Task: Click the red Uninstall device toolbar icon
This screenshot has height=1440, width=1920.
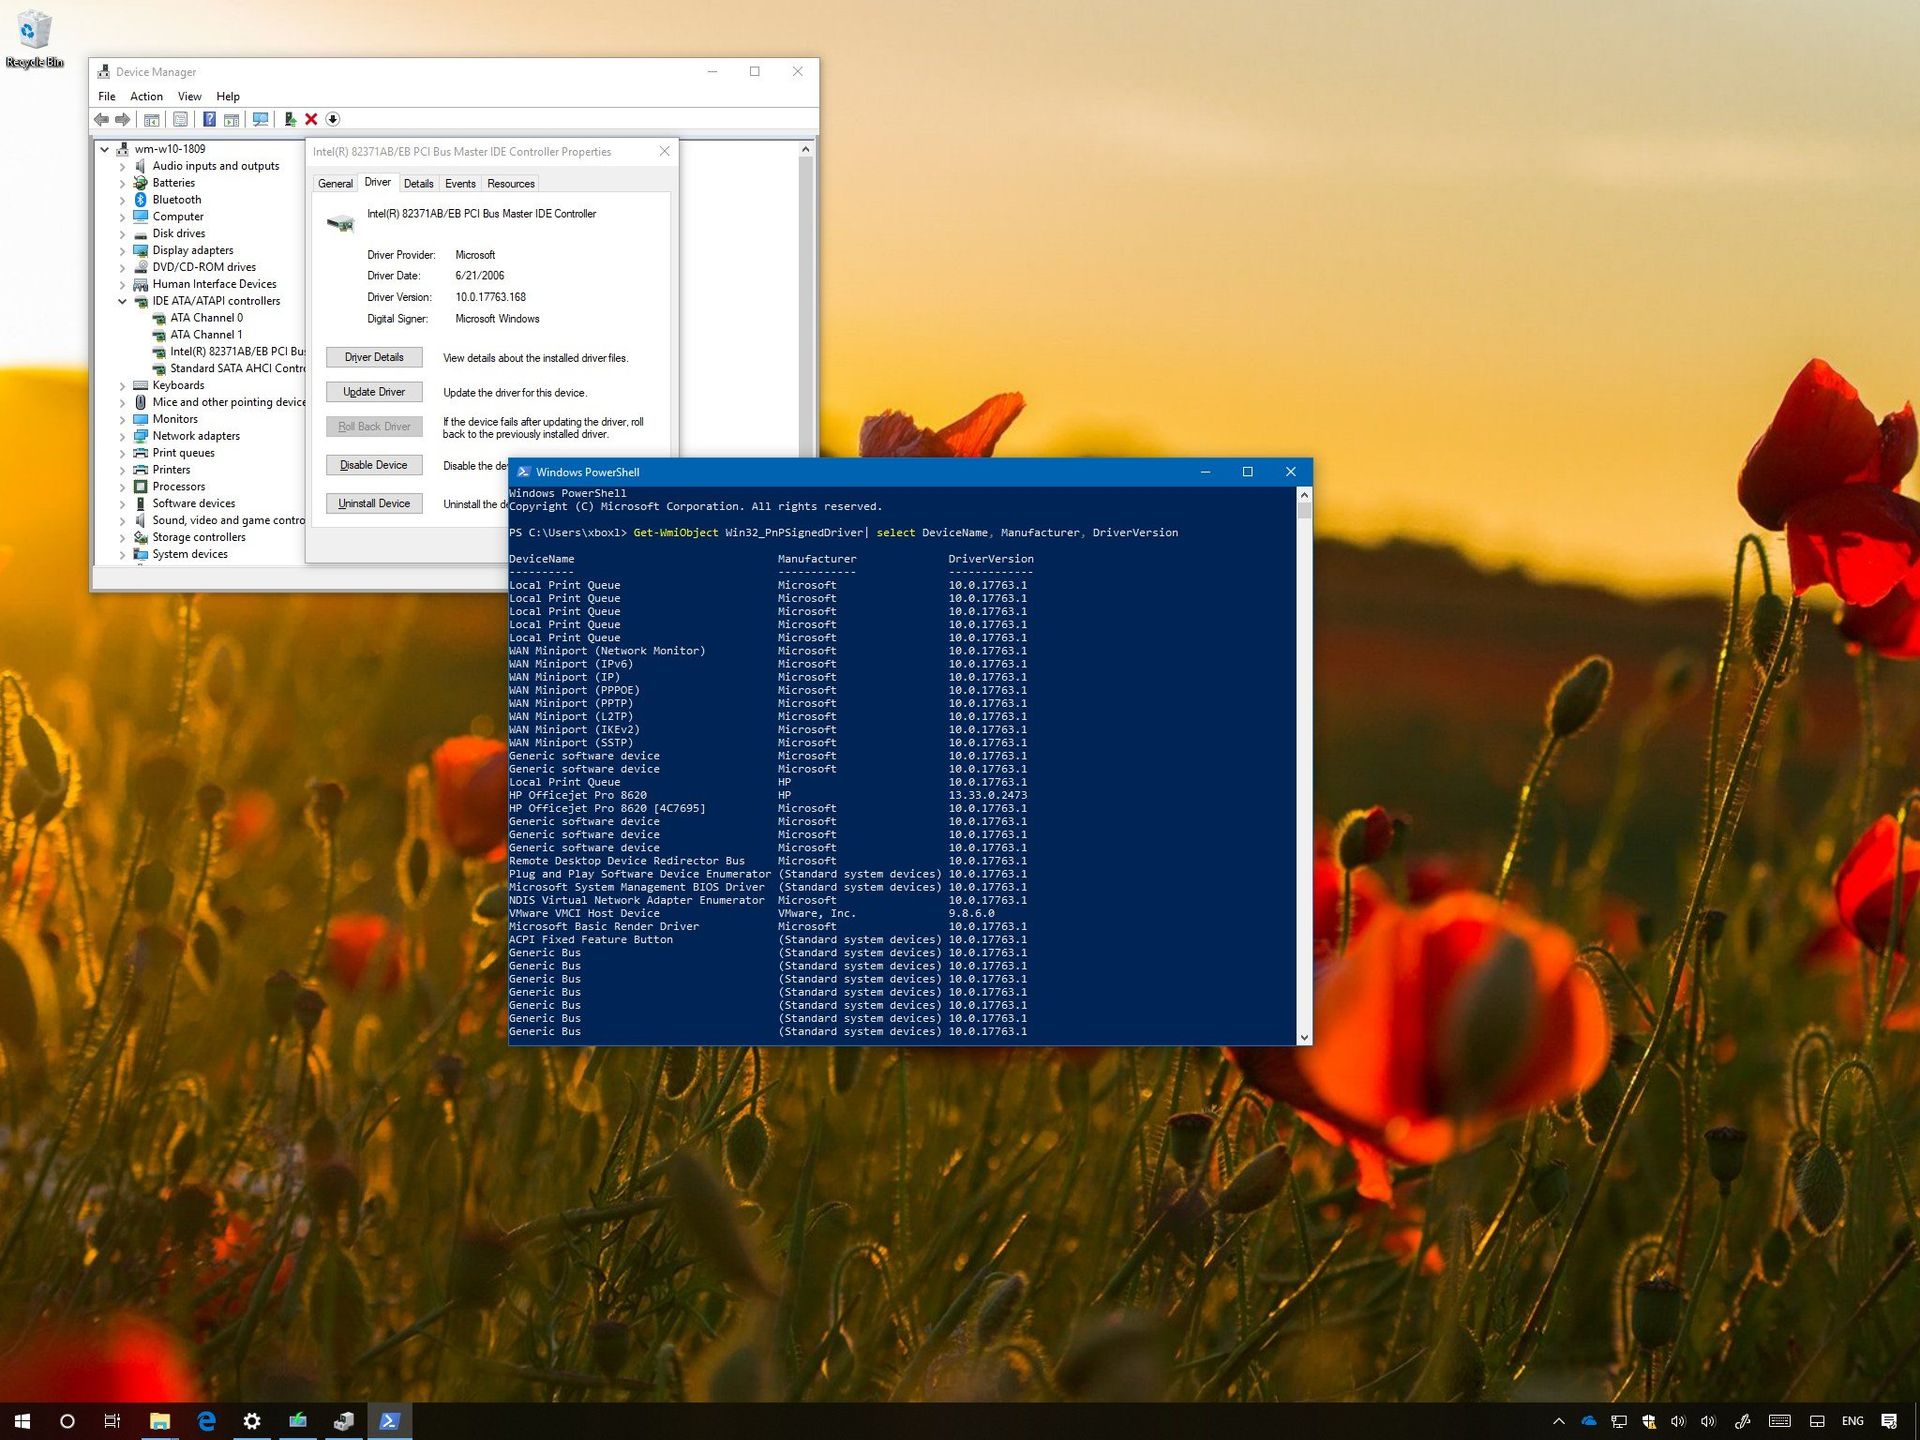Action: click(311, 119)
